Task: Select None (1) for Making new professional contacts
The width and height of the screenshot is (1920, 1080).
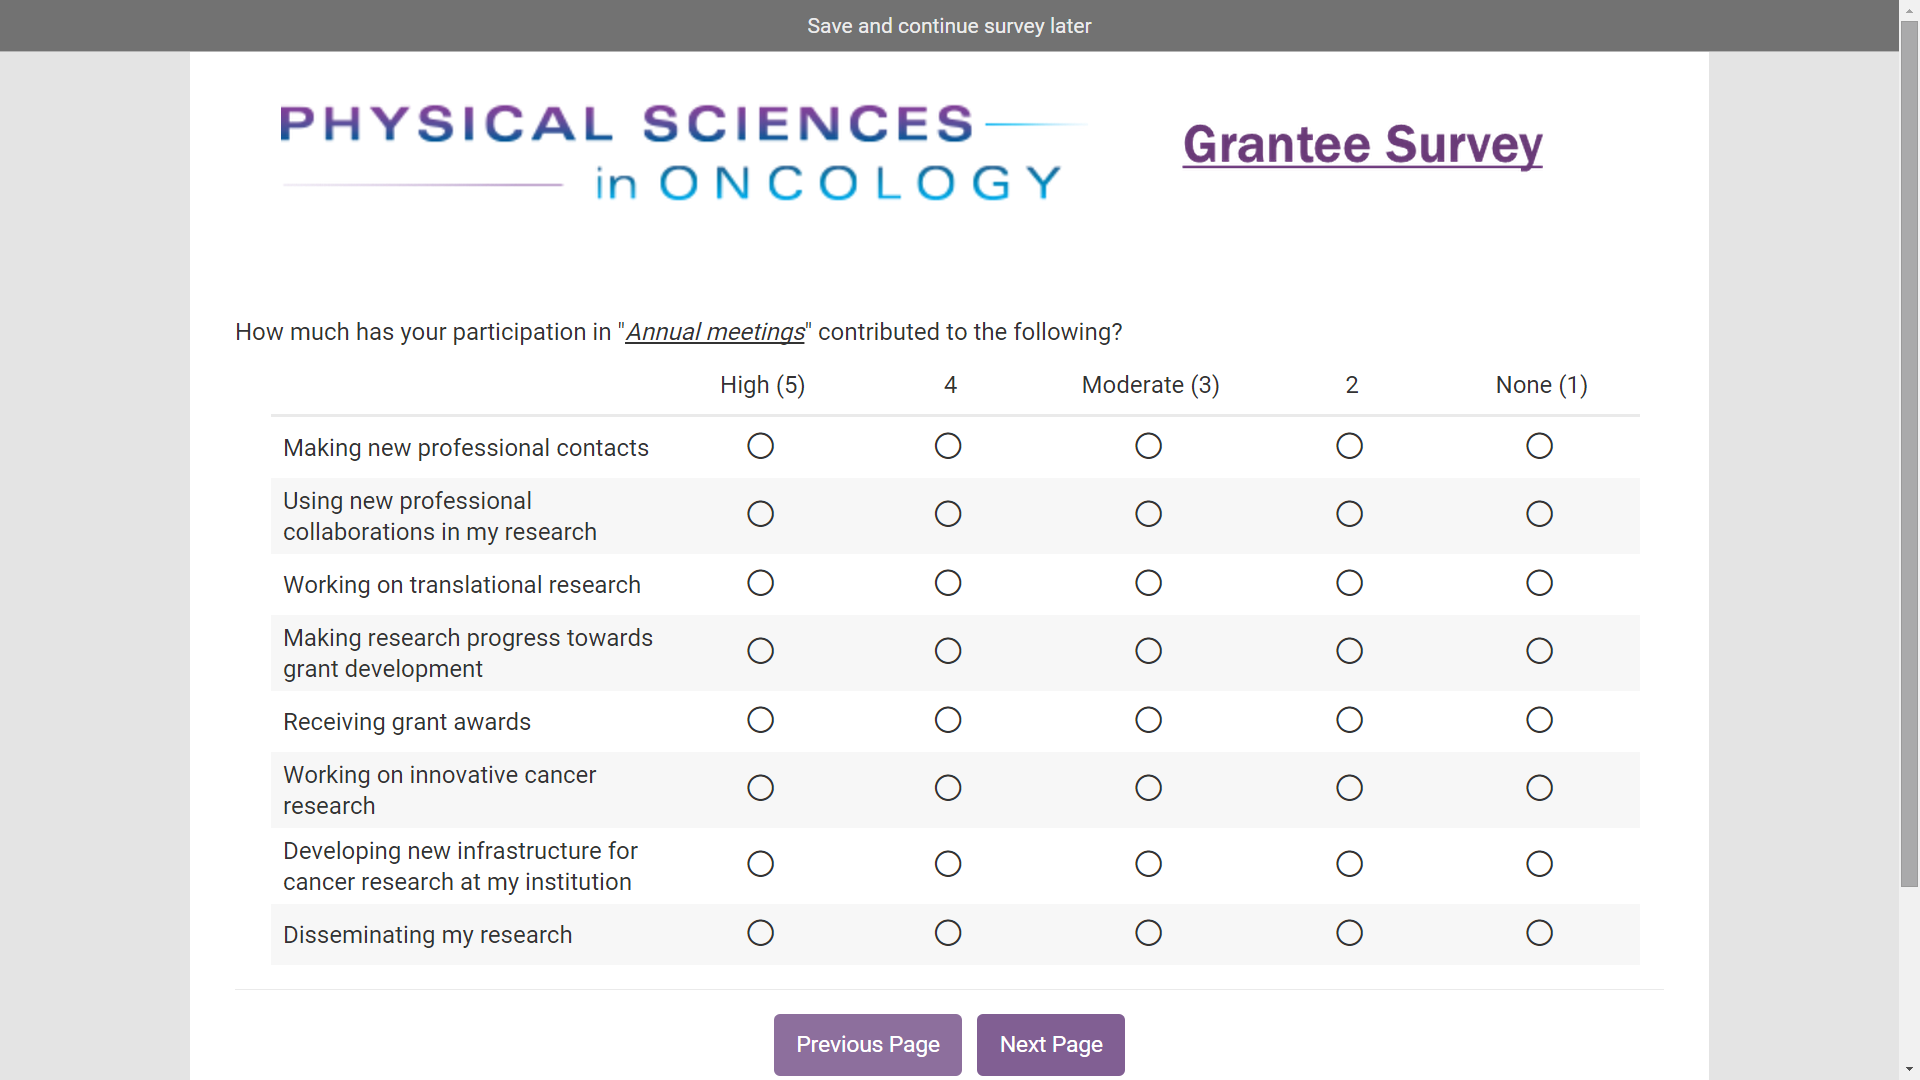Action: (1539, 446)
